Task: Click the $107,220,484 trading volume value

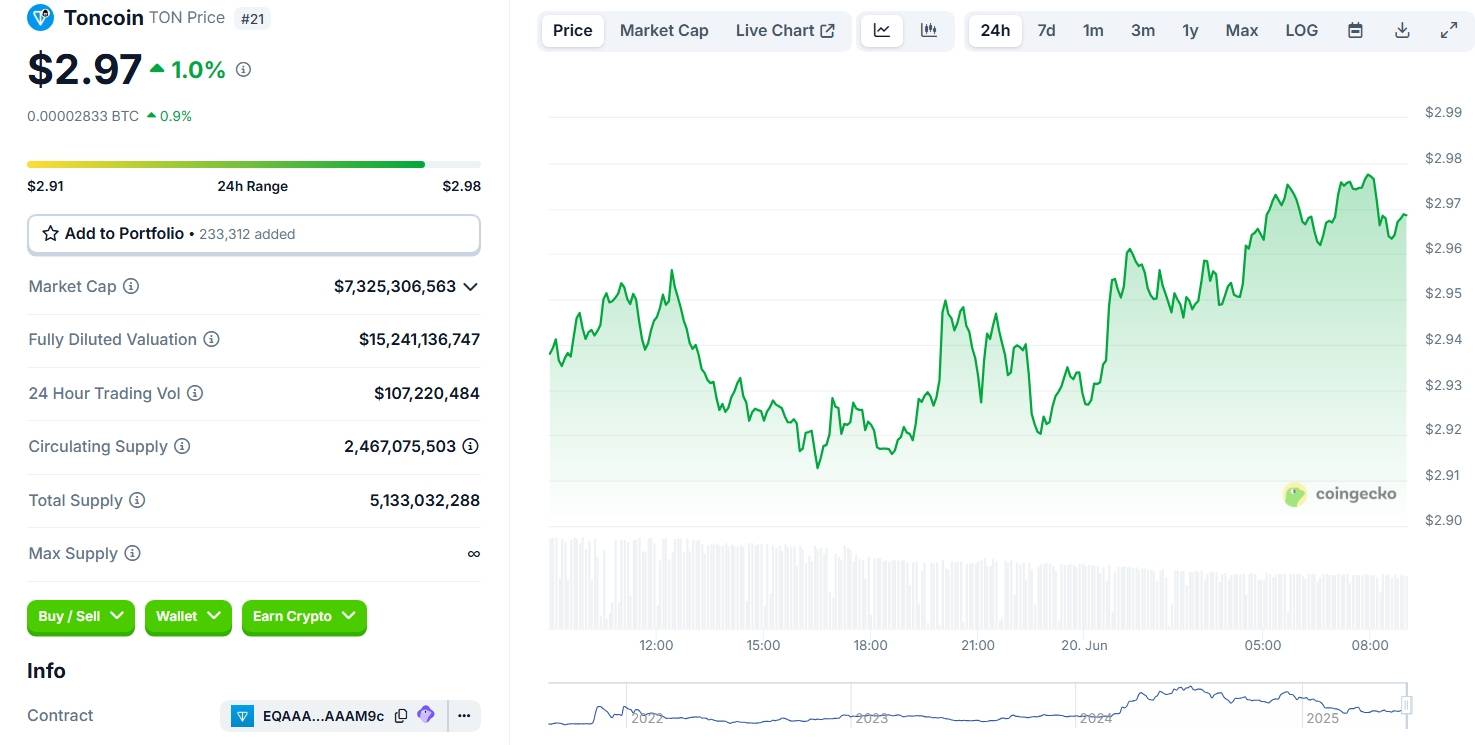Action: pyautogui.click(x=427, y=393)
